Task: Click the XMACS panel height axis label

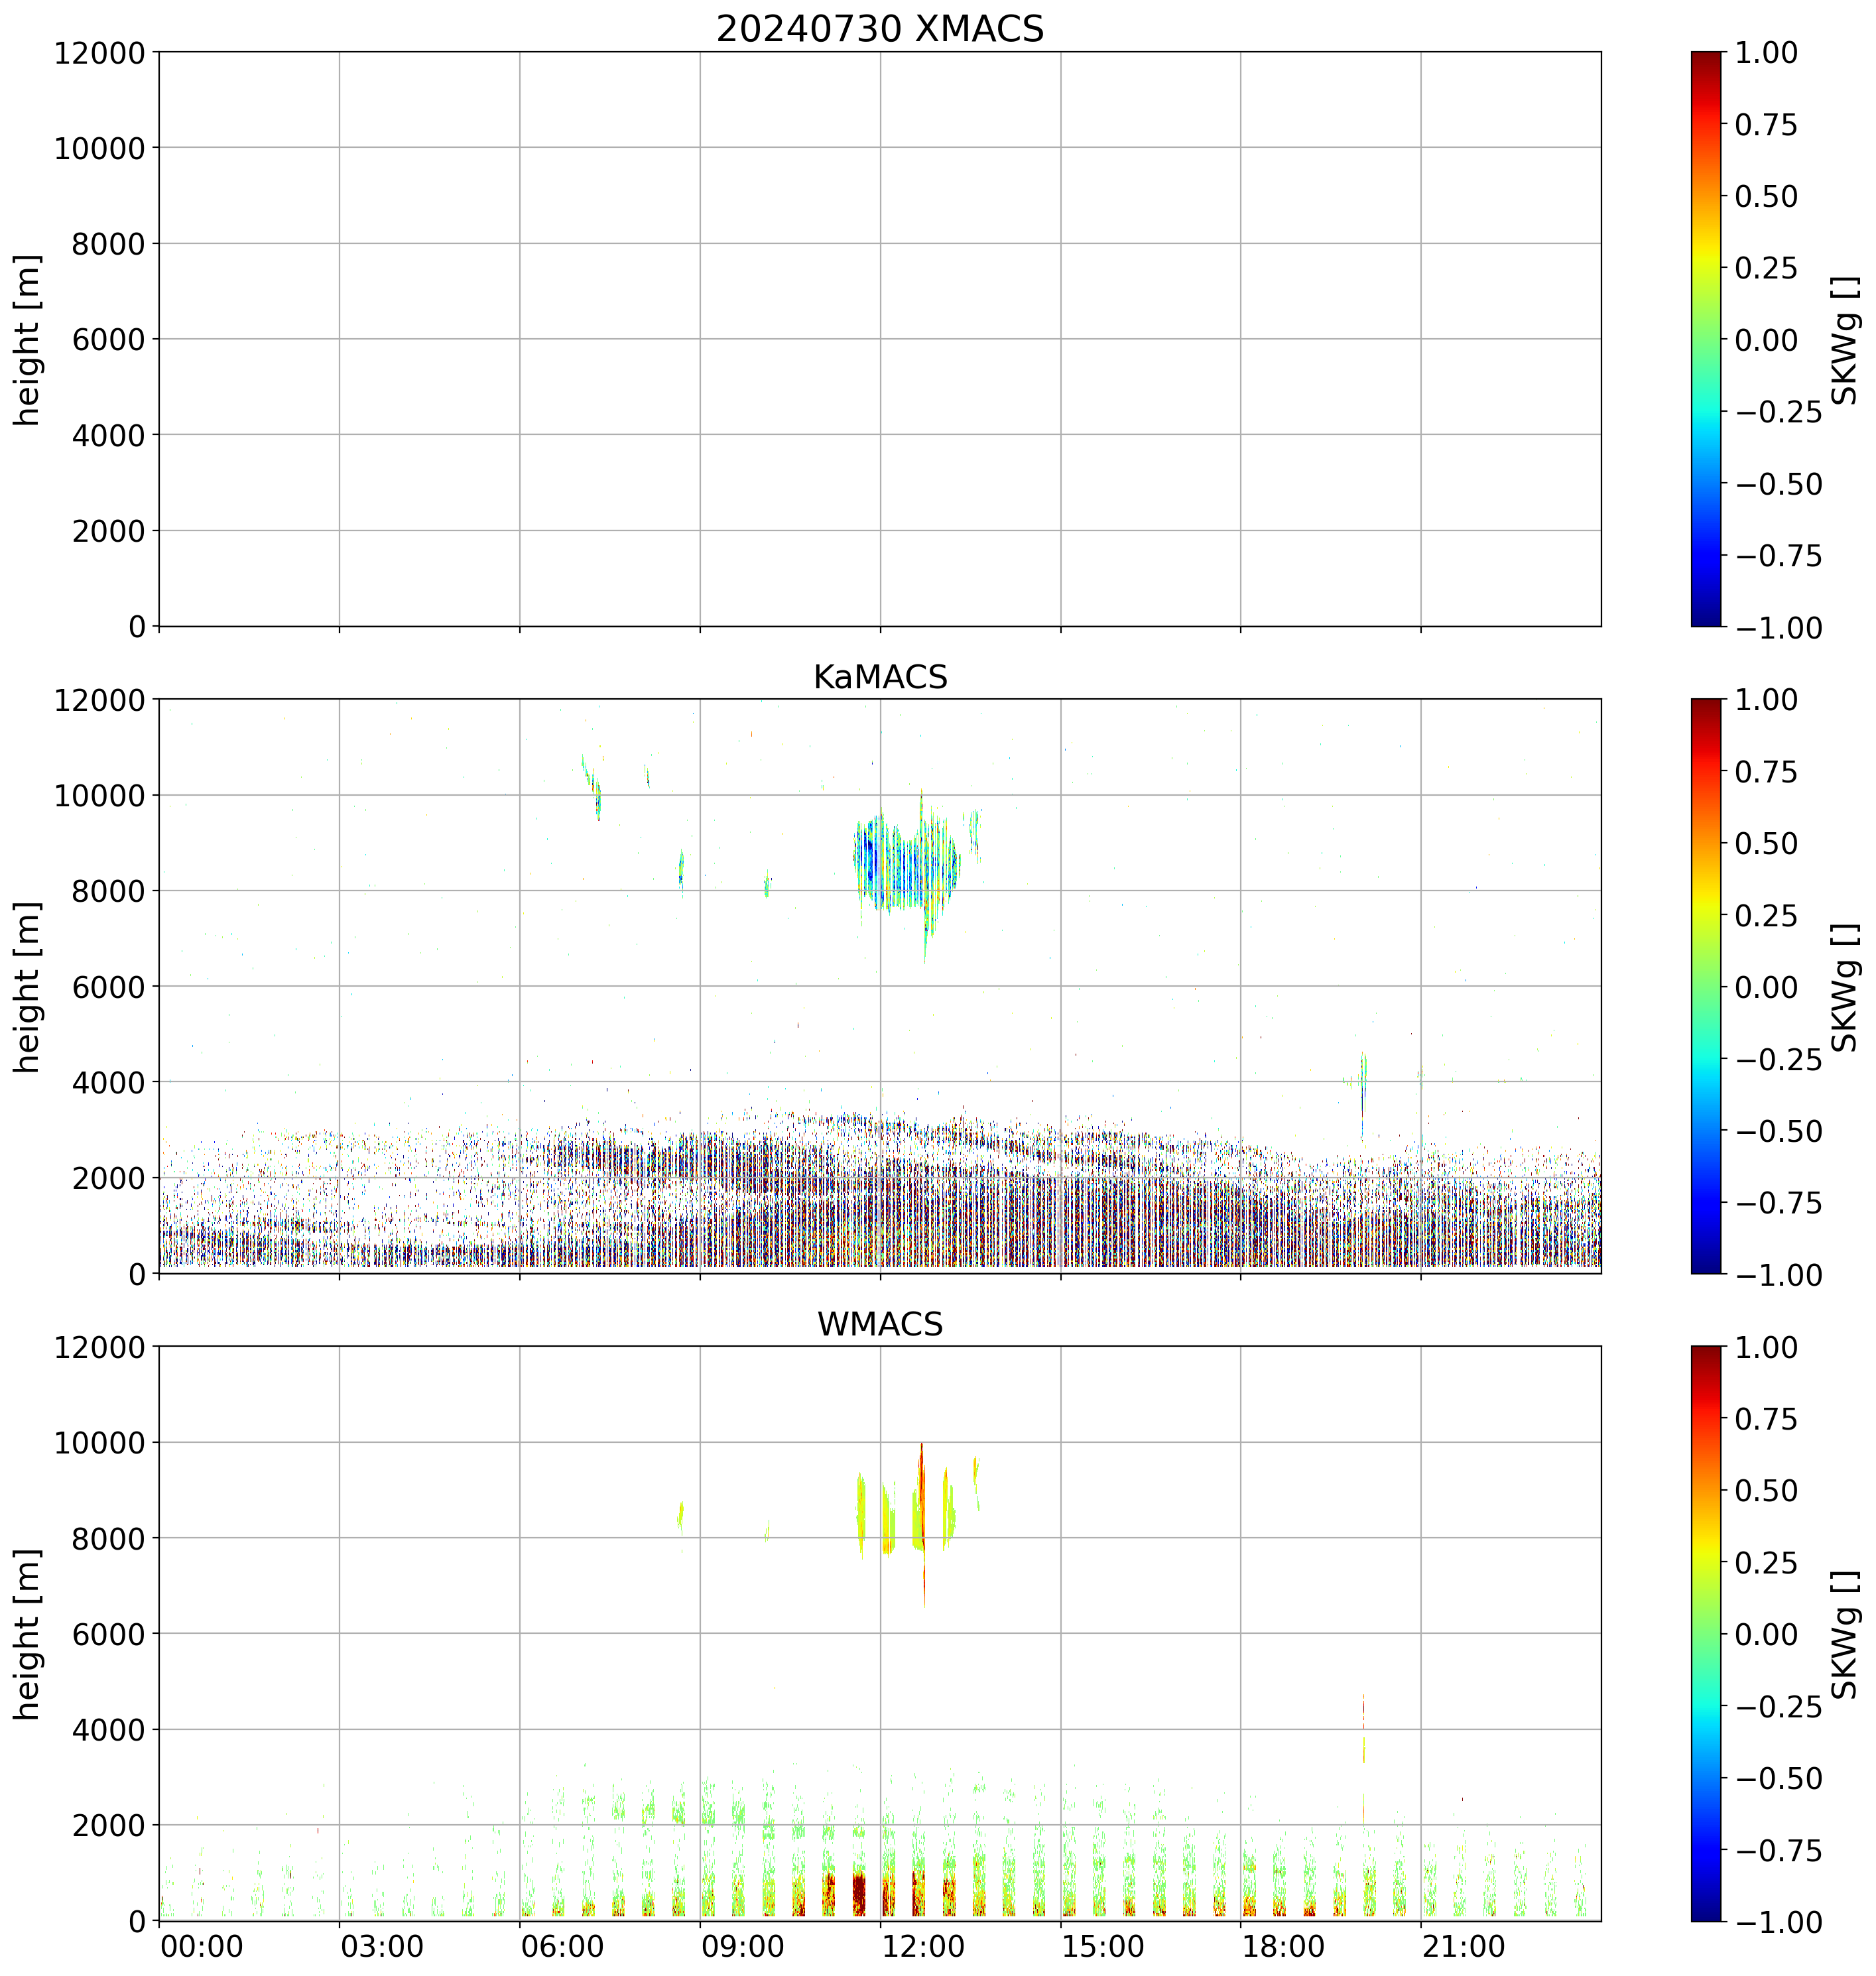Action: pos(28,339)
